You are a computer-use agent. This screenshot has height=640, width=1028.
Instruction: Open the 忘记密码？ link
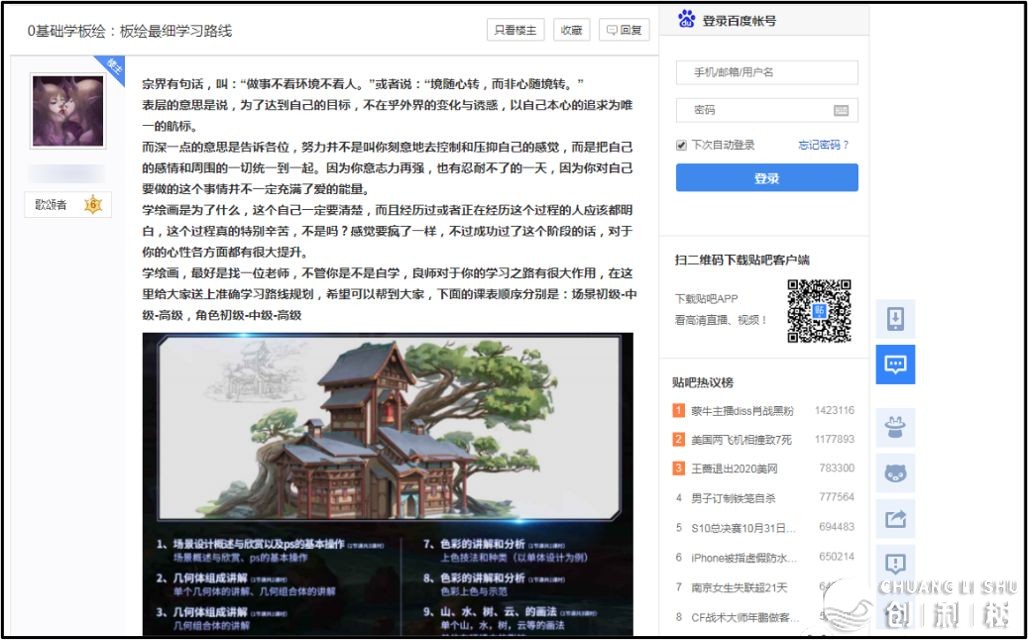pos(823,145)
